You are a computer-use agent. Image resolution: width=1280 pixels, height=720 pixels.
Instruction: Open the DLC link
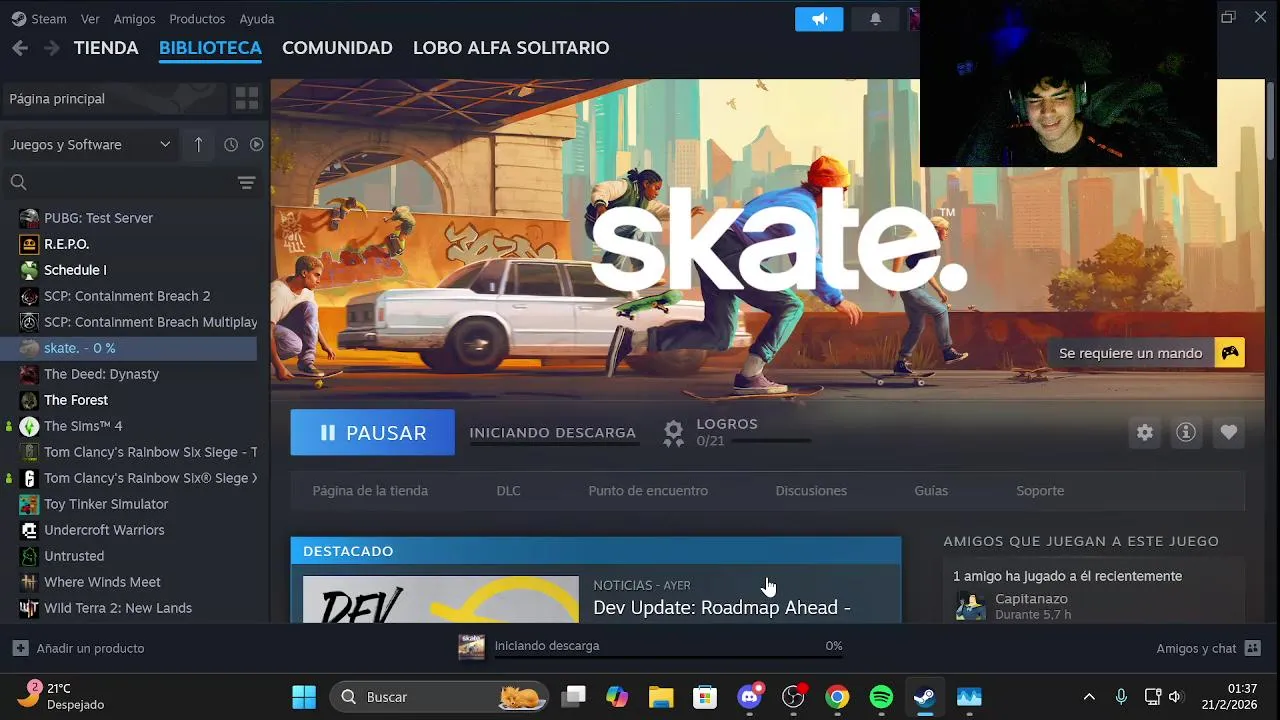coord(508,491)
